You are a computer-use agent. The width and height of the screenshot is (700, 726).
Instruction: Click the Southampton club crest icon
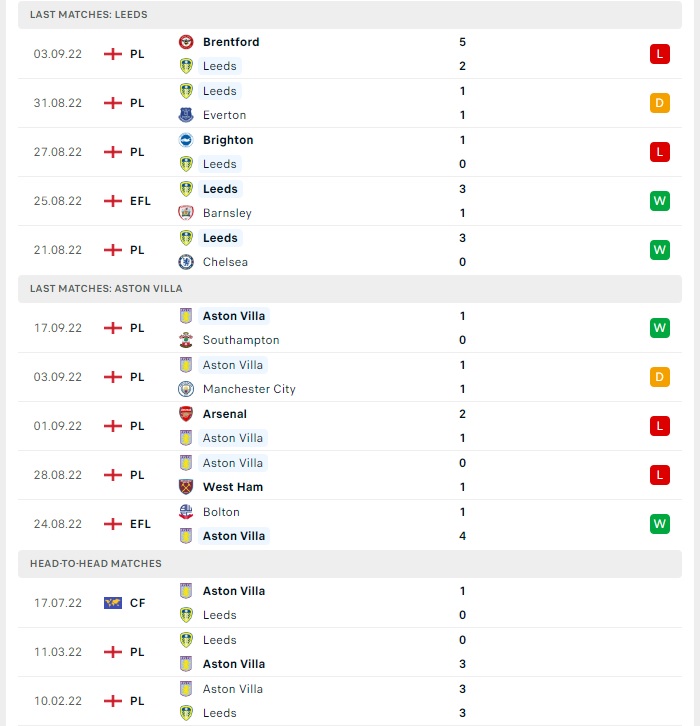pyautogui.click(x=186, y=340)
